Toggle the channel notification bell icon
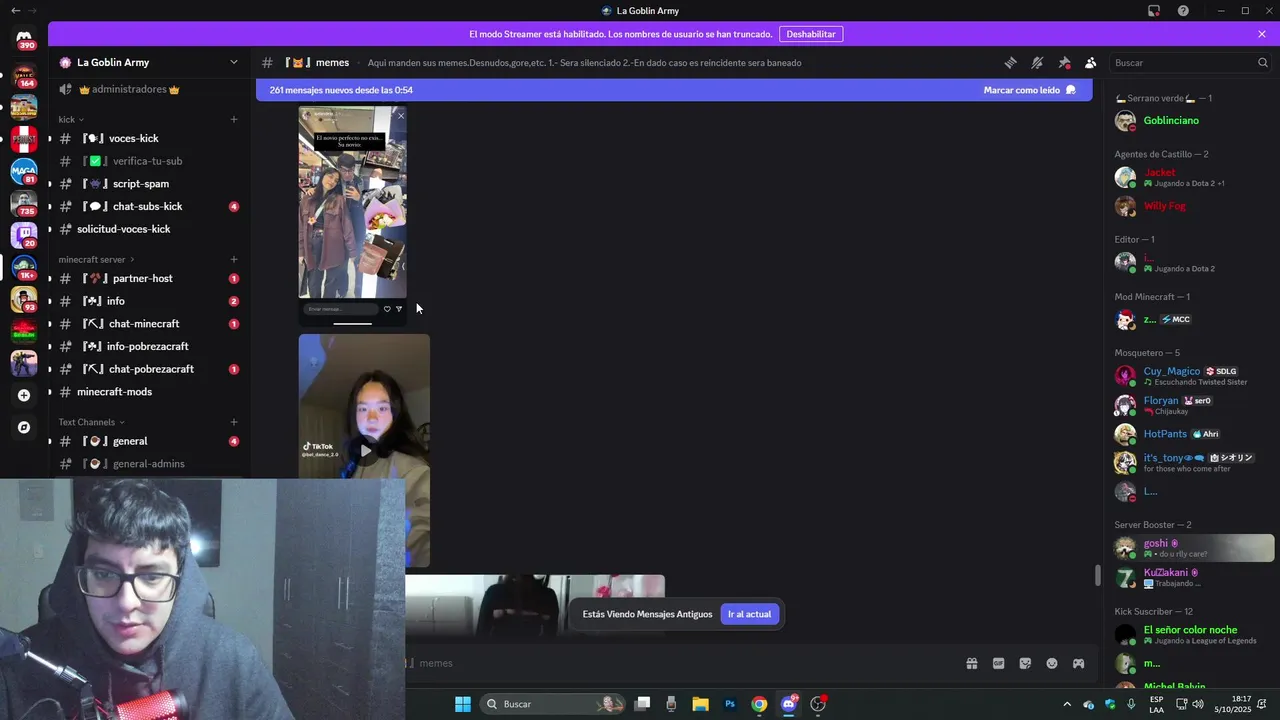 (x=1037, y=62)
